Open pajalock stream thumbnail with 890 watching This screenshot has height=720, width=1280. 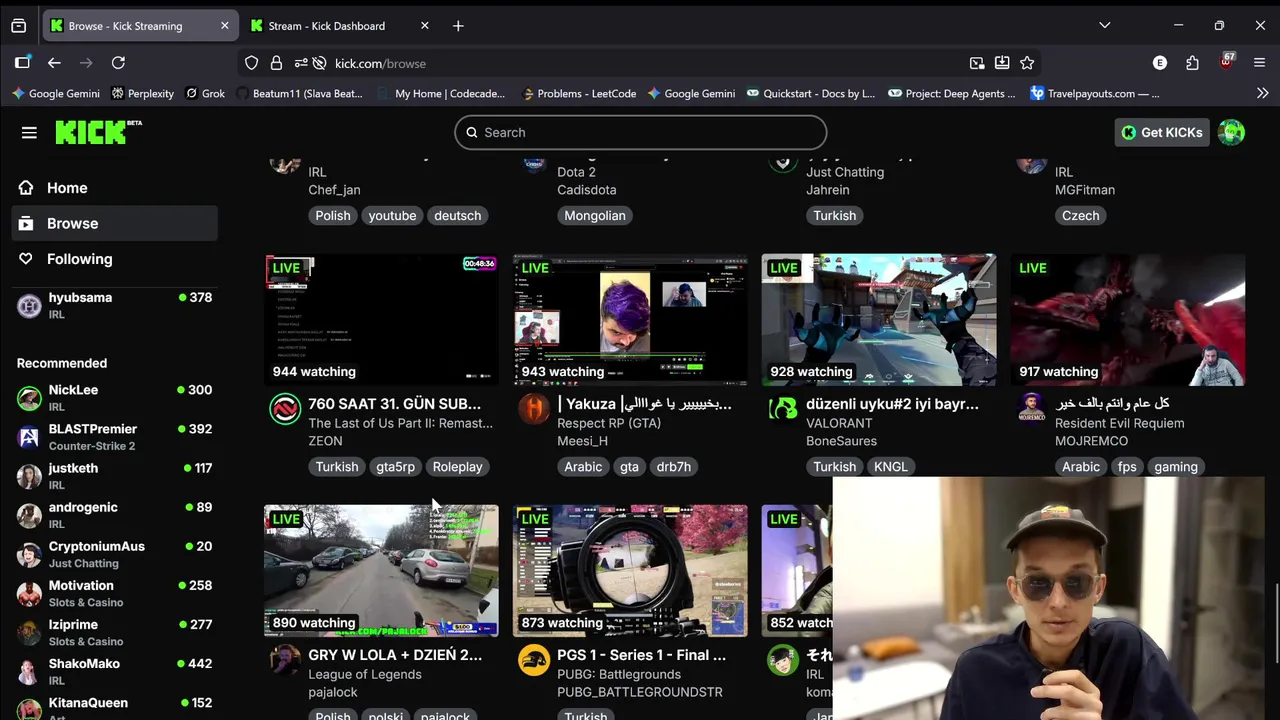click(381, 571)
